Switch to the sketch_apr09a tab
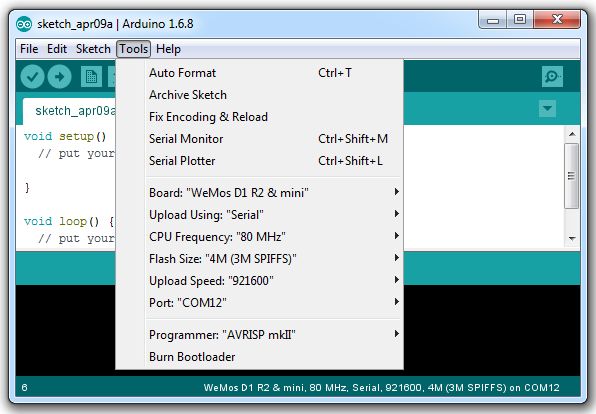The height and width of the screenshot is (414, 596). pos(69,111)
